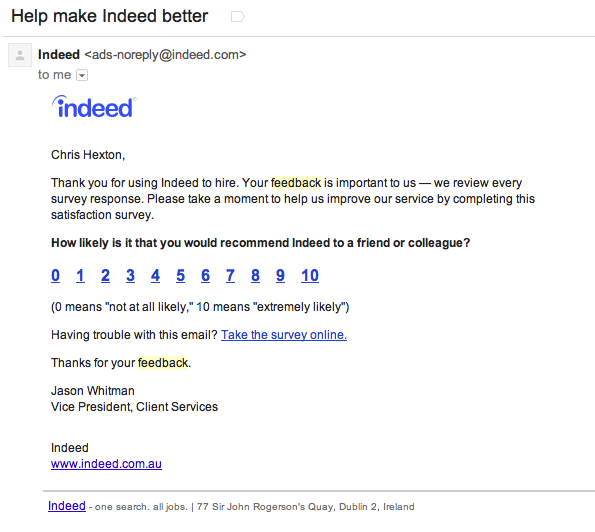Image resolution: width=595 pixels, height=532 pixels.
Task: Click the sender name Indeed
Action: (x=59, y=55)
